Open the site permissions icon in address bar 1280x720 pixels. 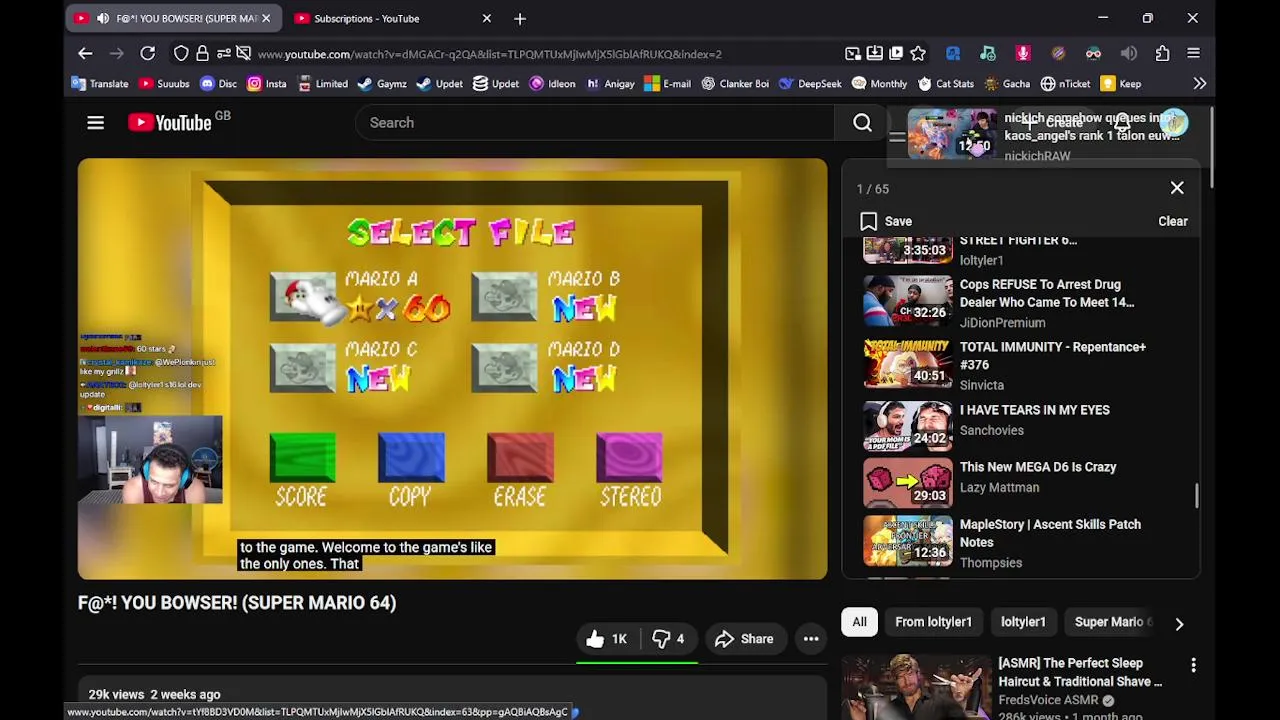pyautogui.click(x=223, y=54)
